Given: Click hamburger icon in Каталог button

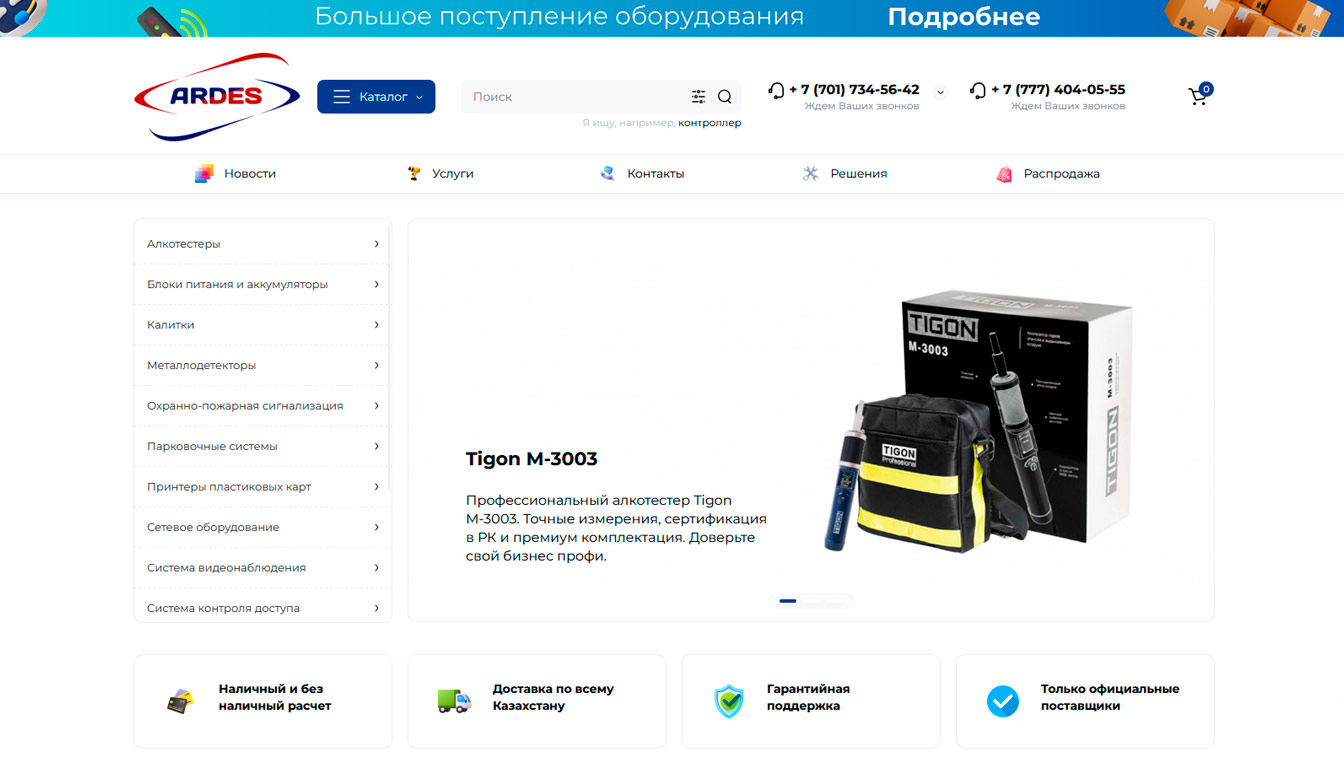Looking at the screenshot, I should [342, 97].
